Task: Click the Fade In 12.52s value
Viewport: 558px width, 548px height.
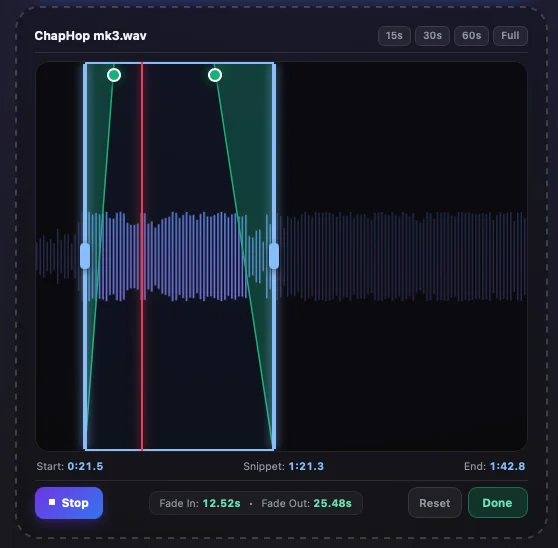Action: pyautogui.click(x=221, y=503)
